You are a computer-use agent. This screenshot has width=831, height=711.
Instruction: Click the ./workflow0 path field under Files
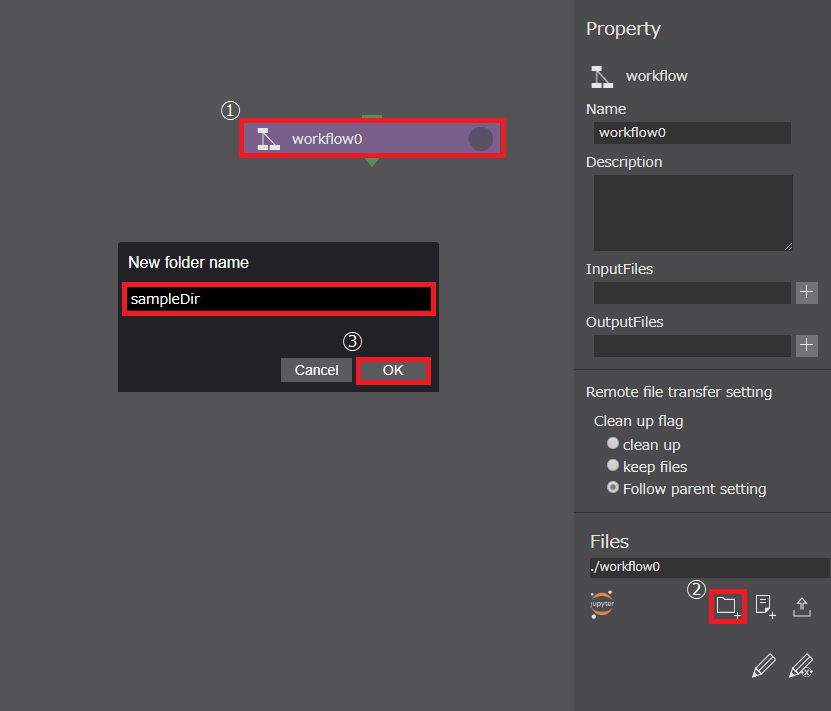coord(708,567)
